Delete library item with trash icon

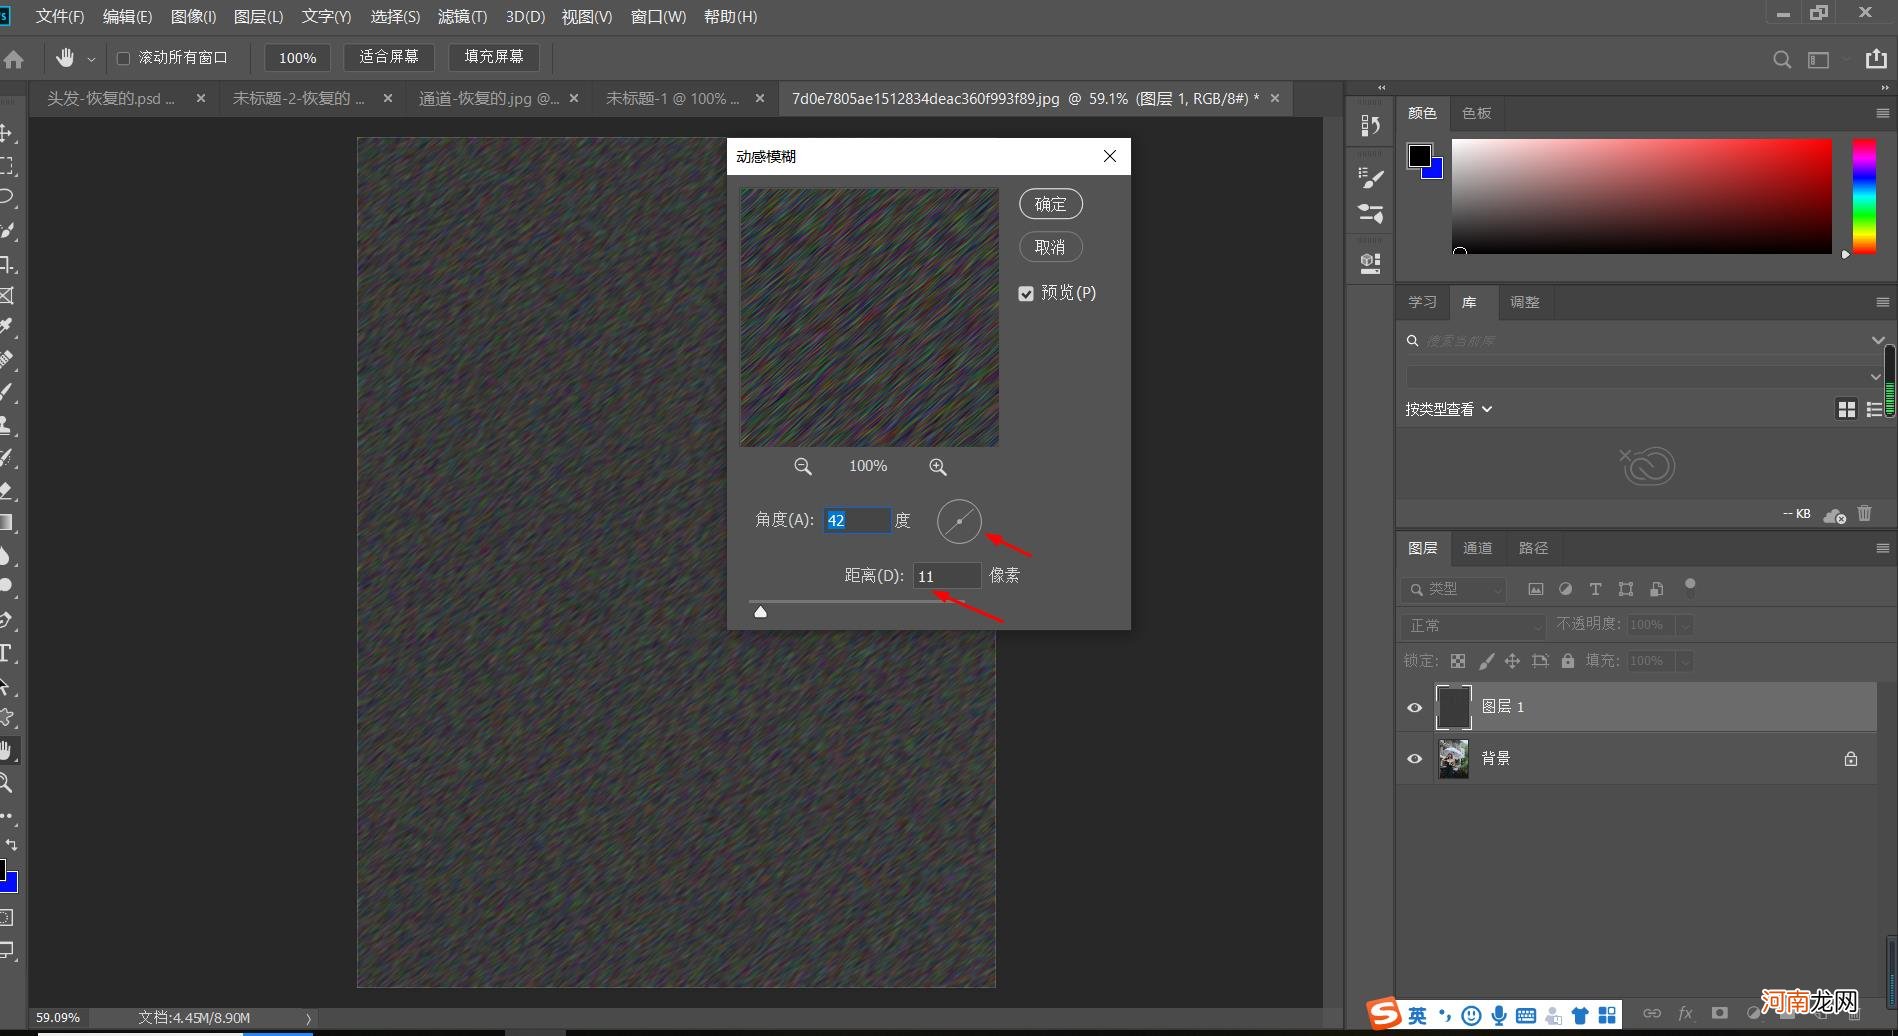click(1864, 513)
